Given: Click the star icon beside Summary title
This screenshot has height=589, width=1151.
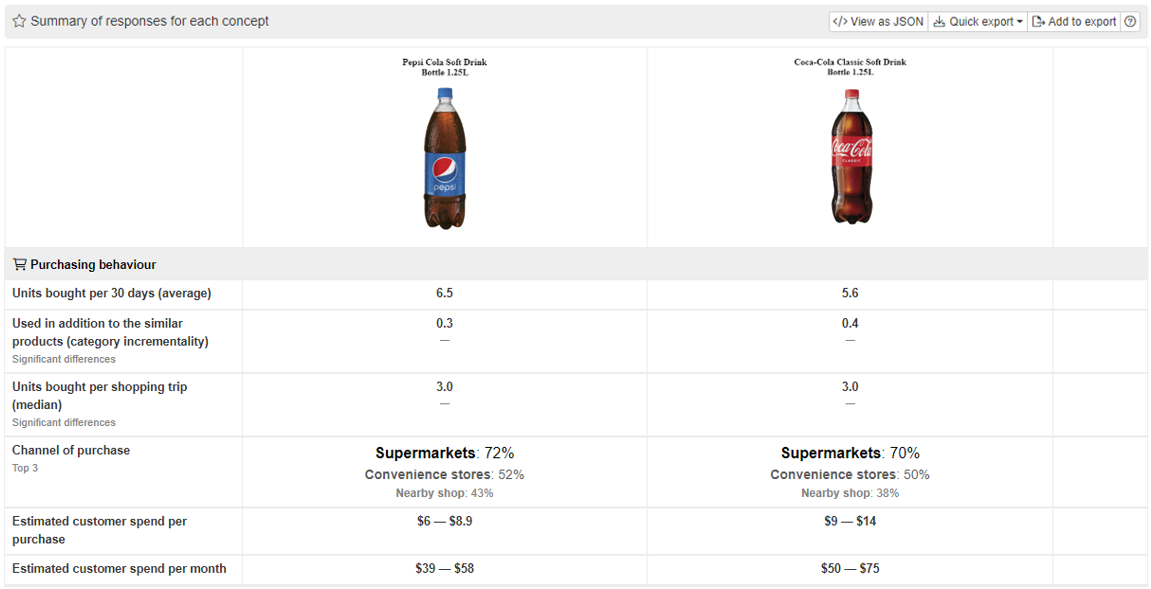Looking at the screenshot, I should 19,21.
